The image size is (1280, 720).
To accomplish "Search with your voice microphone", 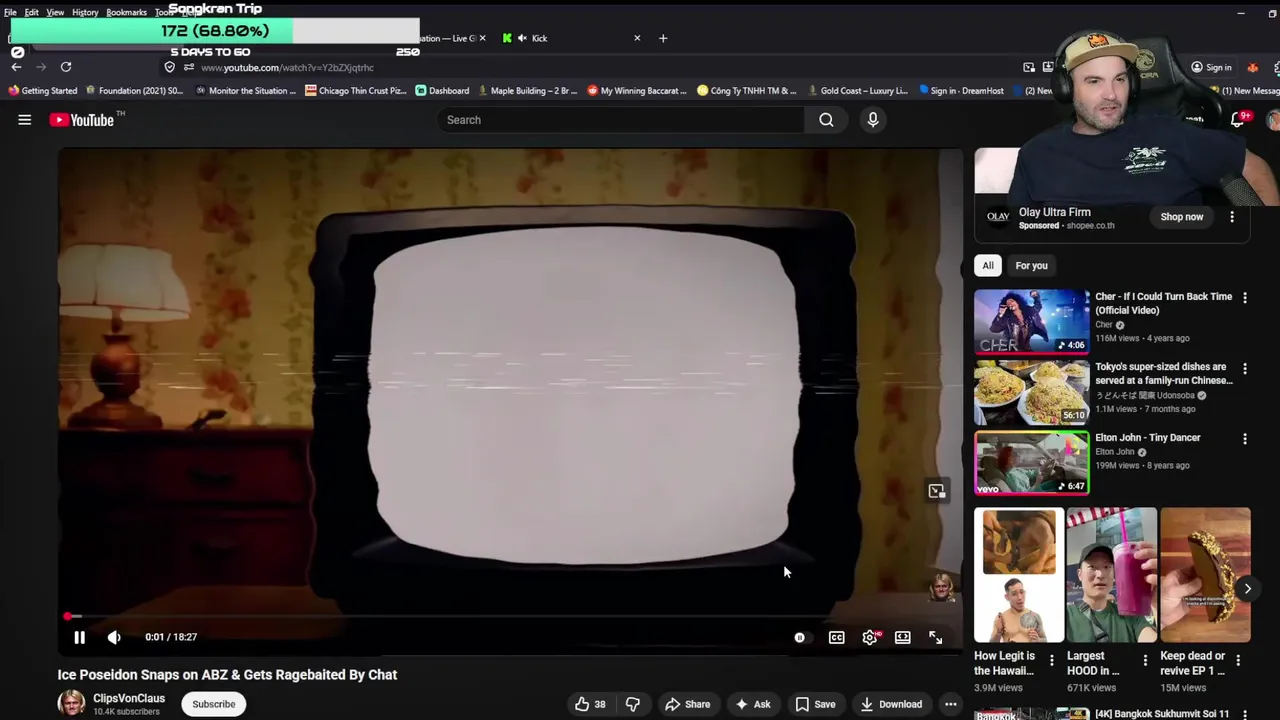I will (873, 120).
